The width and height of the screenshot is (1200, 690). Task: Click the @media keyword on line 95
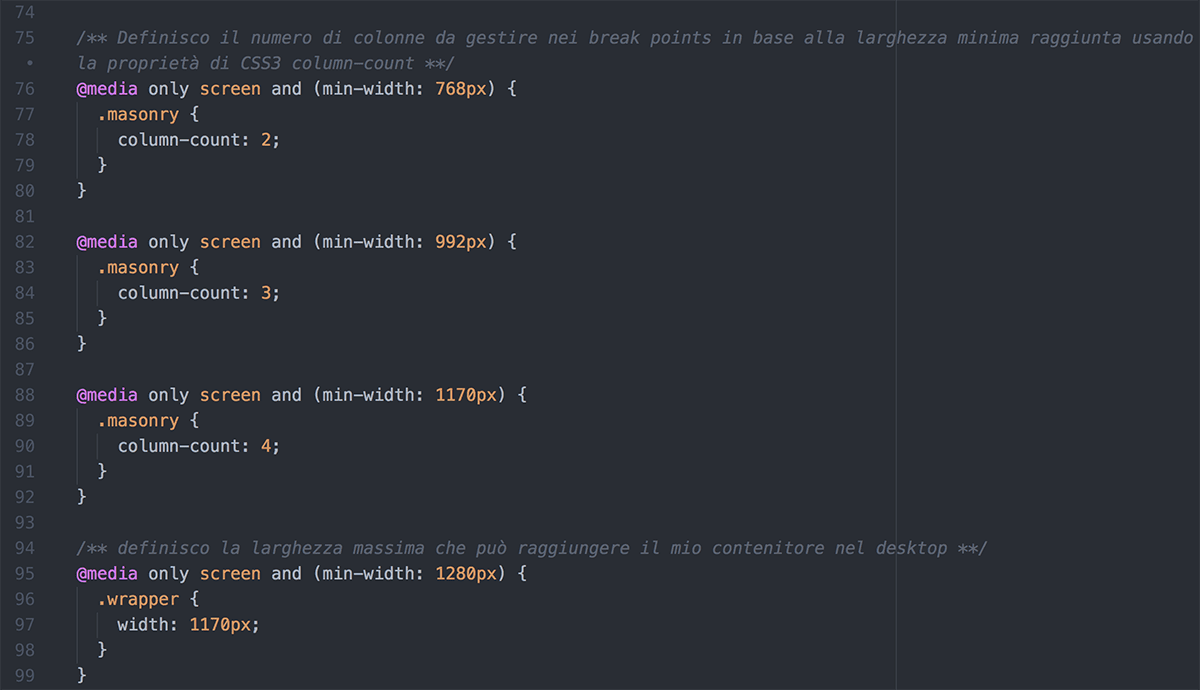(x=107, y=574)
